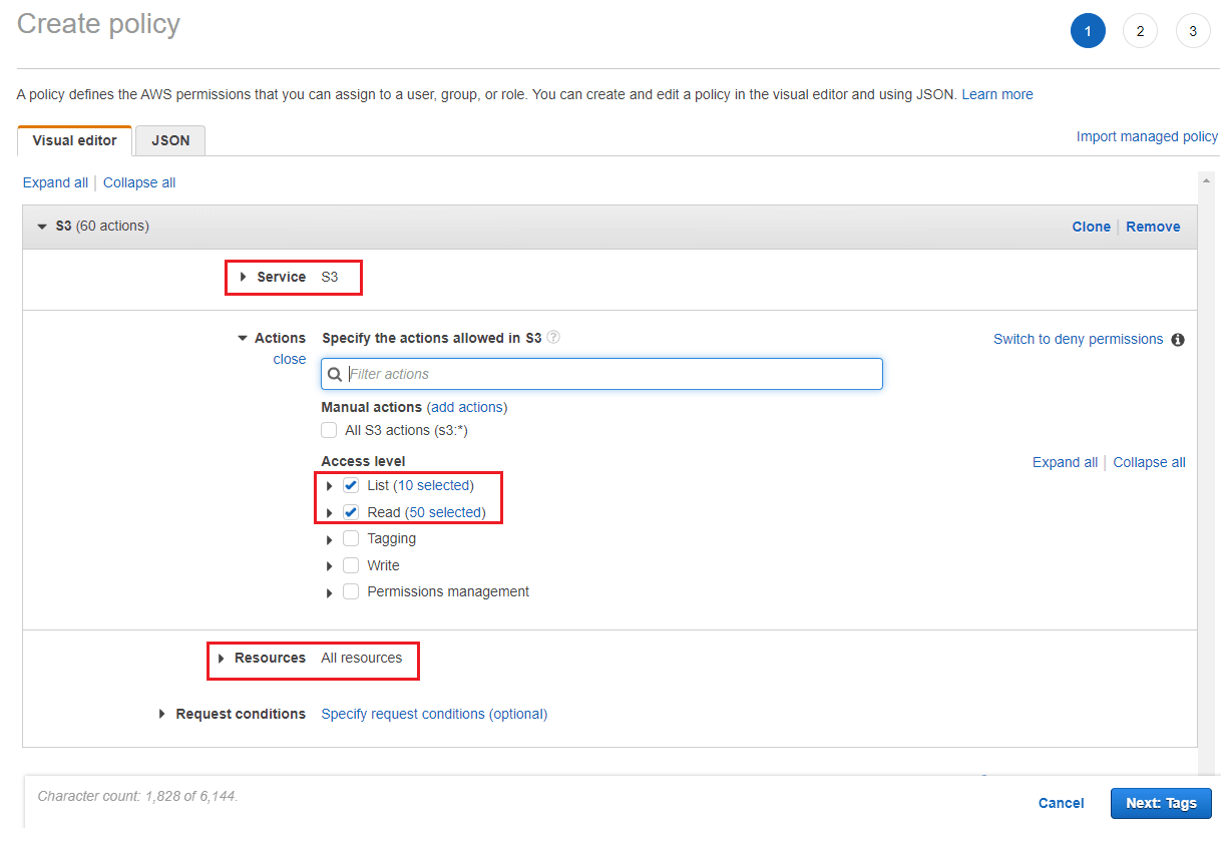Click the top Expand all link
Viewport: 1221px width, 842px height.
(55, 182)
